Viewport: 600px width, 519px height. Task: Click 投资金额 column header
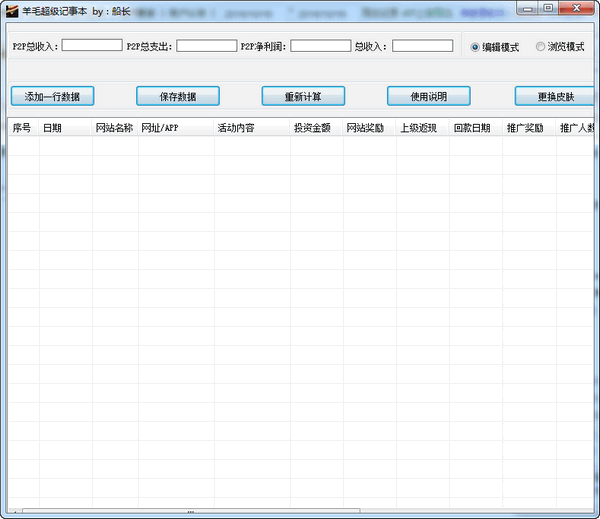tap(316, 128)
